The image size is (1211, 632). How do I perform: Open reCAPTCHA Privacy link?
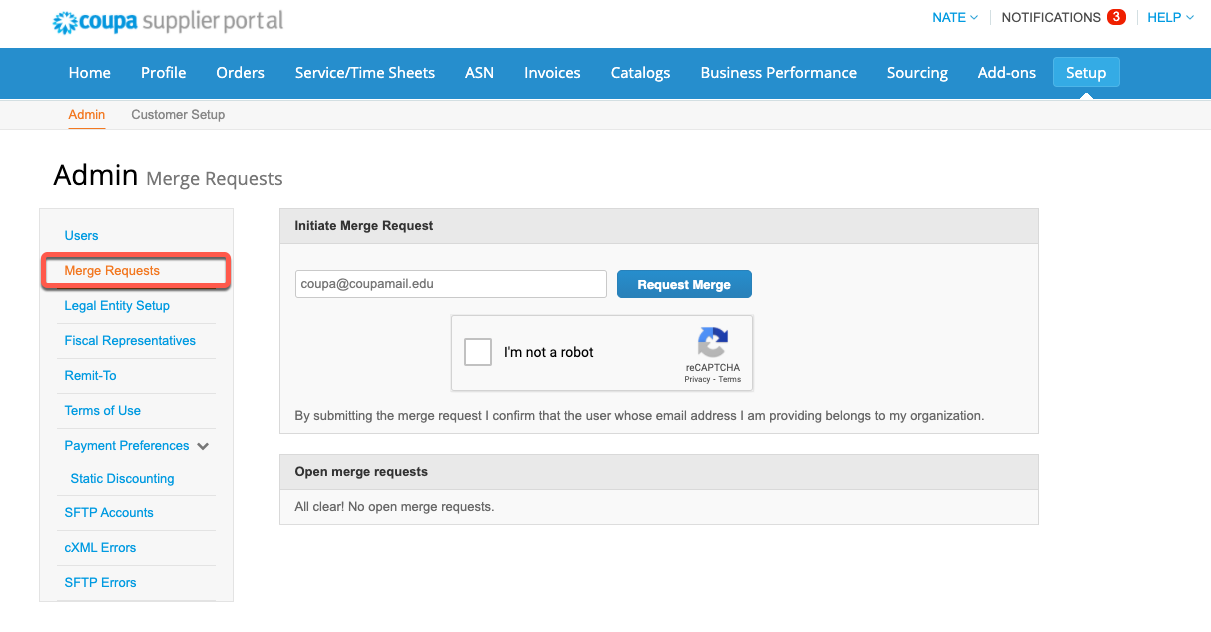697,380
